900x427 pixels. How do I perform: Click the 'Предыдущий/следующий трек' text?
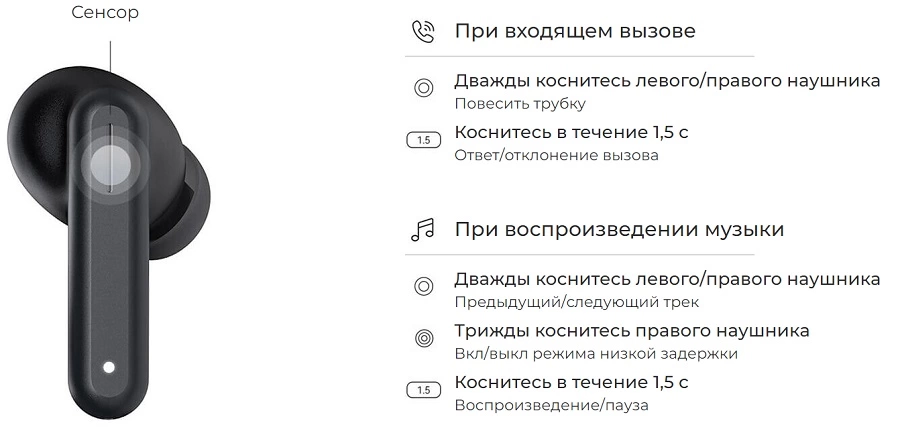(x=577, y=302)
